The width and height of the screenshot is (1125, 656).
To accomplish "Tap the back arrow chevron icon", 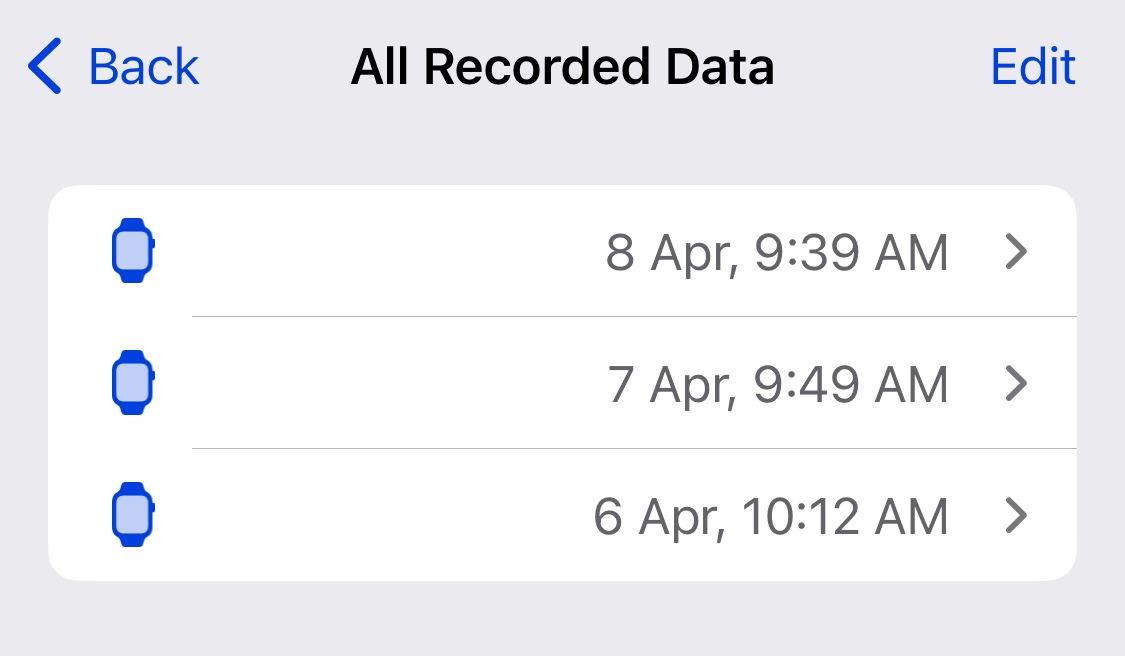I will click(46, 67).
